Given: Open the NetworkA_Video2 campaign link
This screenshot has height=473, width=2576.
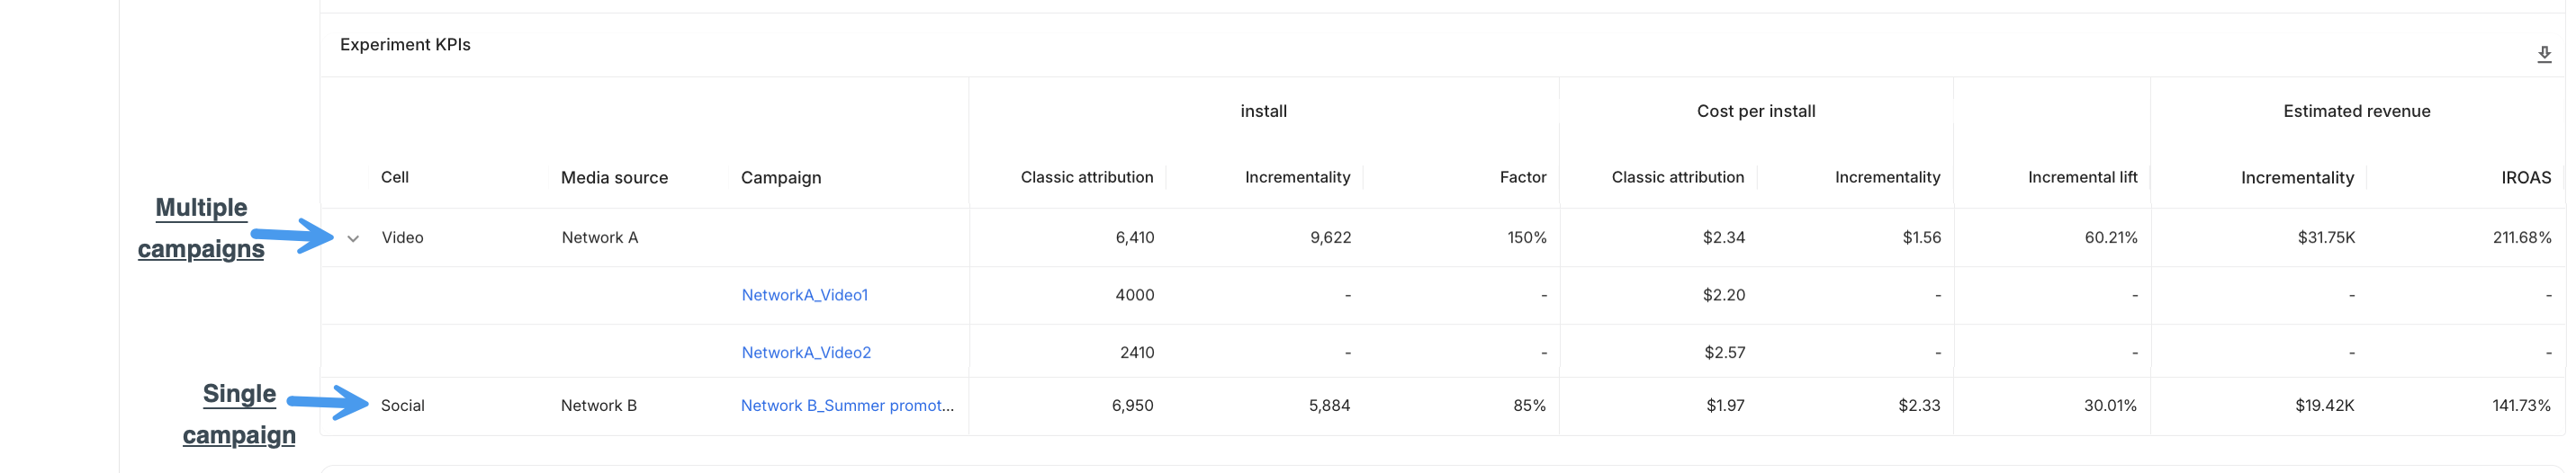Looking at the screenshot, I should pos(806,352).
